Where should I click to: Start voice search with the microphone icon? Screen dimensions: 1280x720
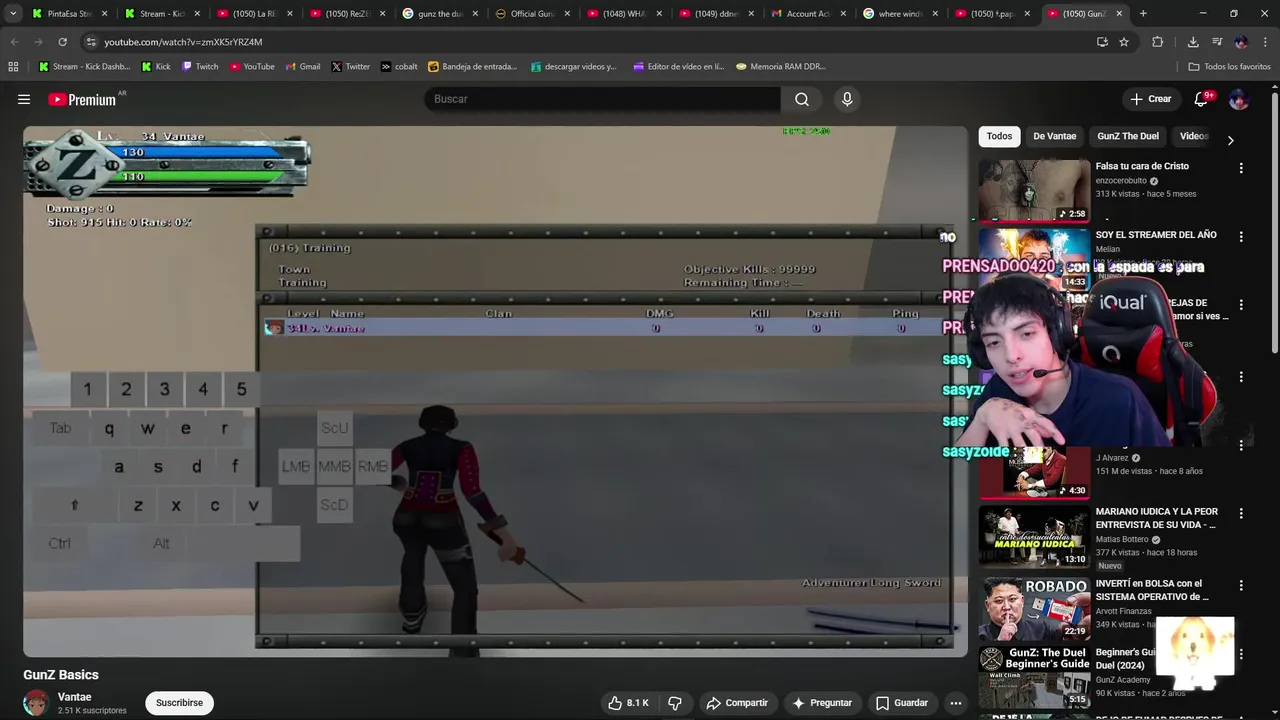tap(847, 99)
